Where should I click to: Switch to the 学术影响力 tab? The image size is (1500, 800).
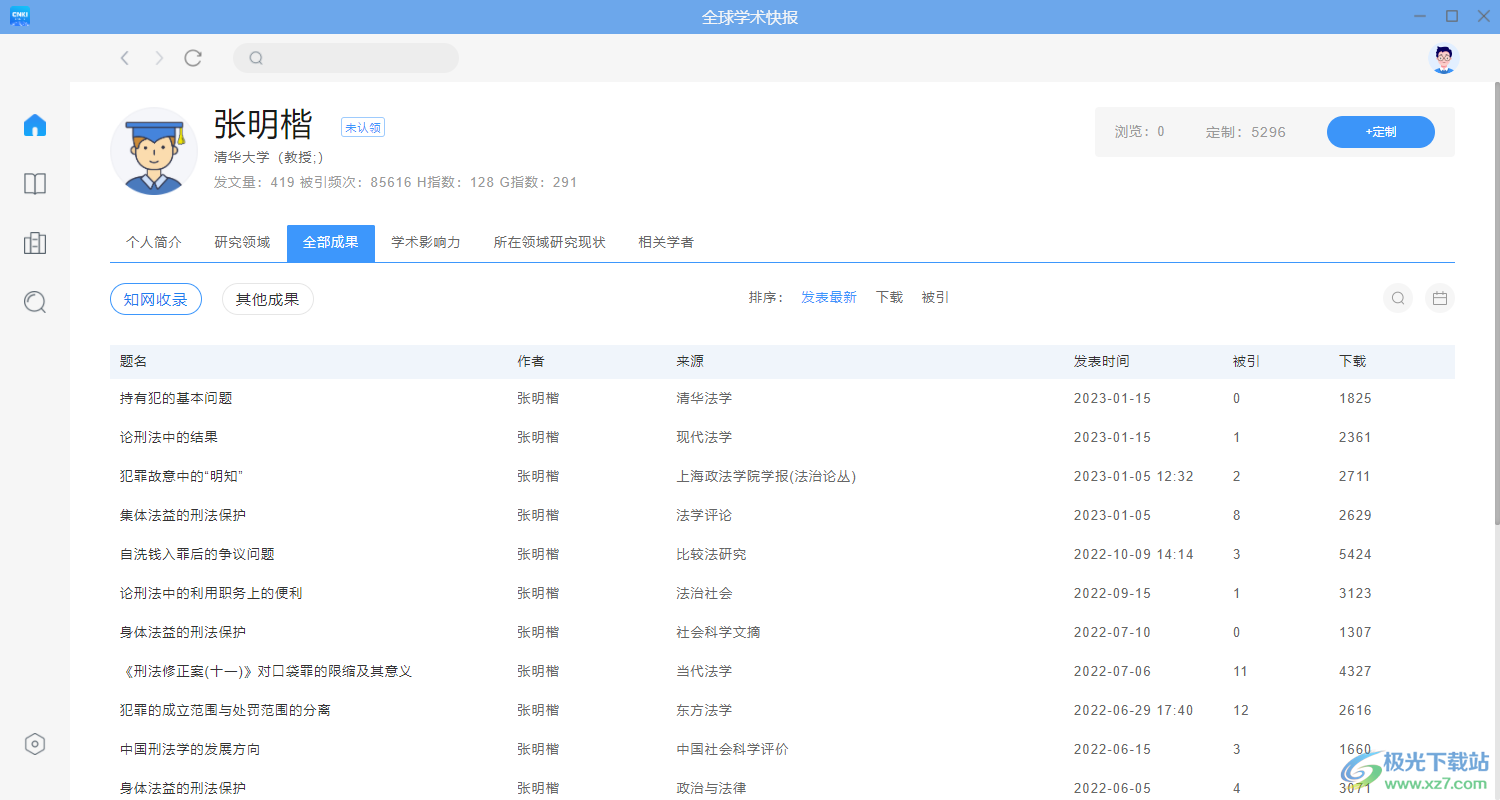coord(425,241)
